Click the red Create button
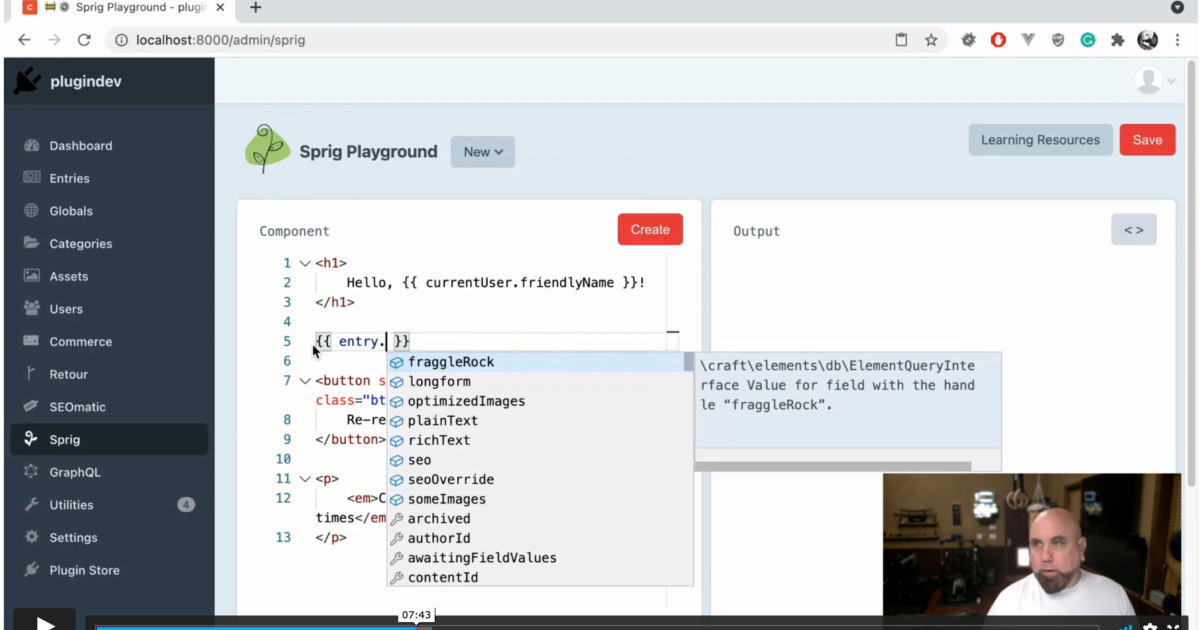This screenshot has width=1200, height=630. tap(650, 229)
